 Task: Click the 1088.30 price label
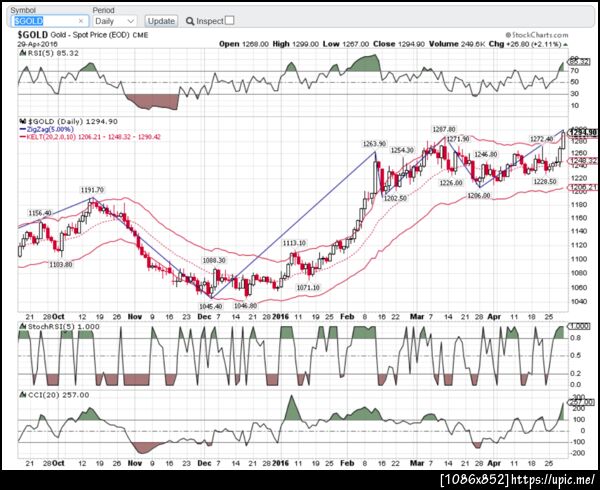tap(214, 260)
